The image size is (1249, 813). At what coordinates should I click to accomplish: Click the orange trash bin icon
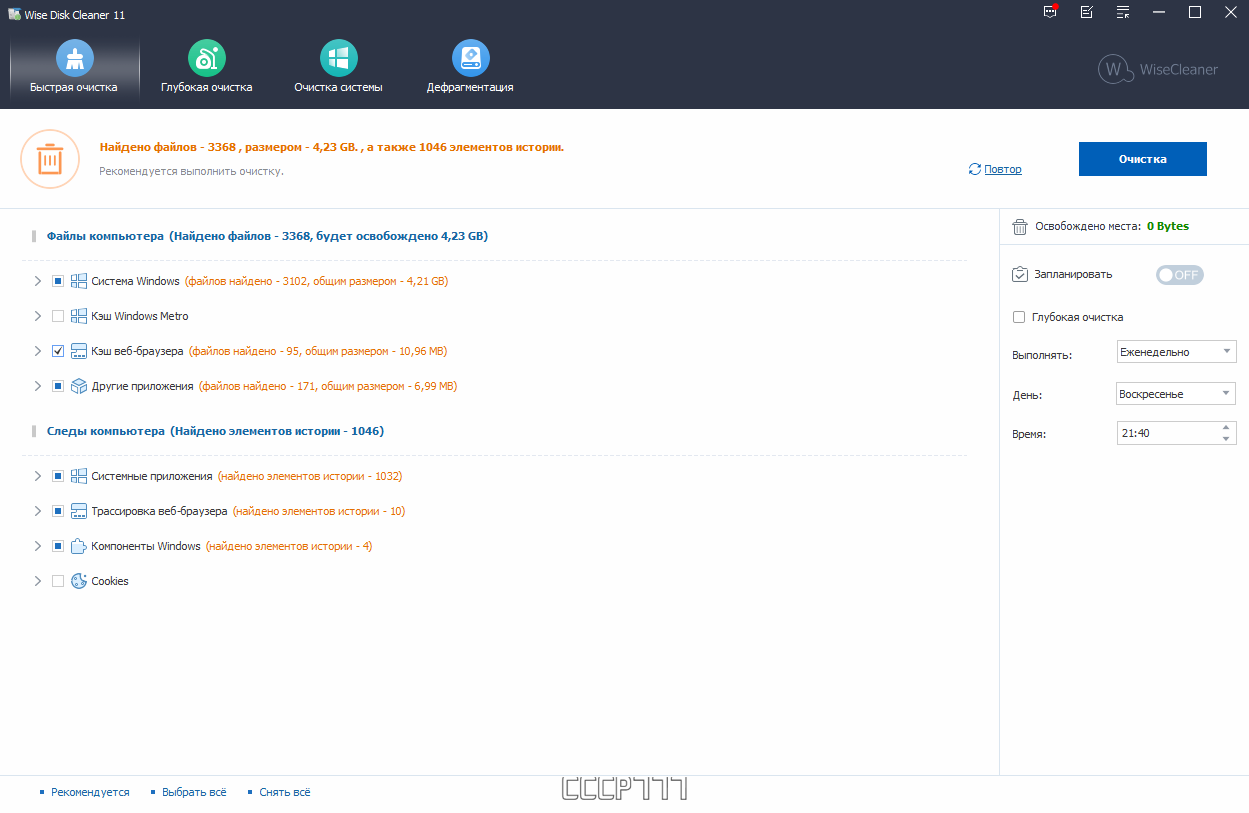tap(50, 159)
